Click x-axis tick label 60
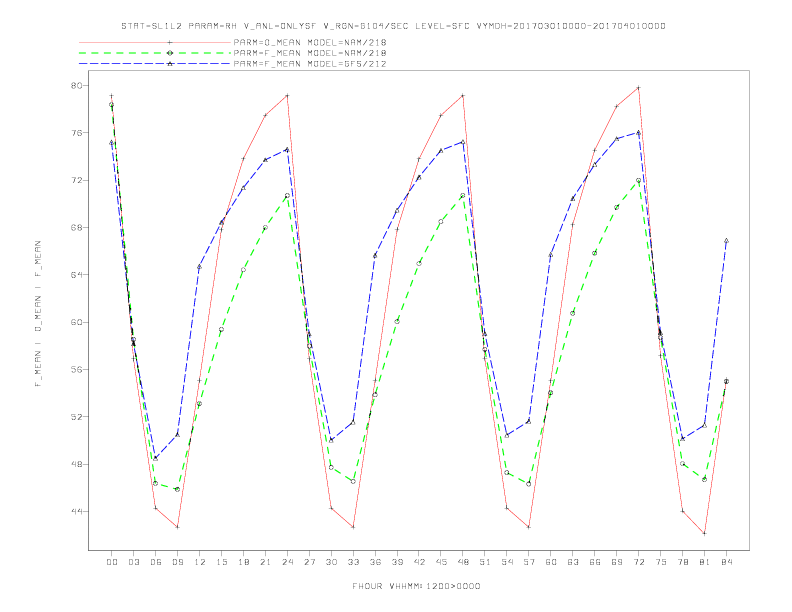Image resolution: width=792 pixels, height=612 pixels. click(551, 562)
